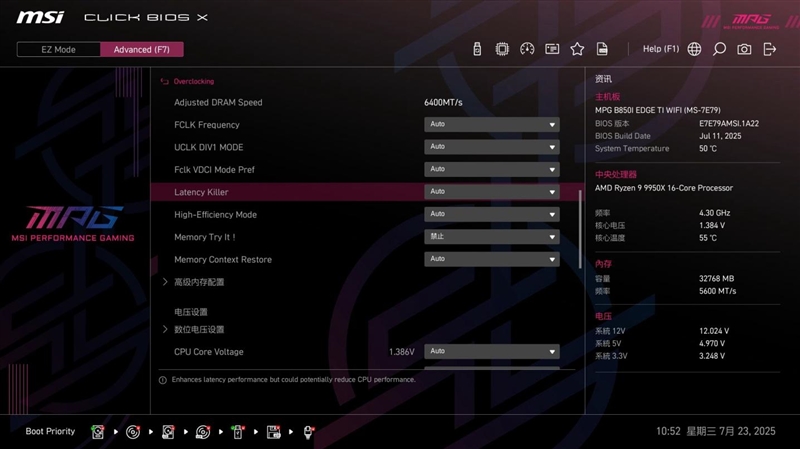800x449 pixels.
Task: Select the Memory Context Restore label
Action: click(x=223, y=260)
